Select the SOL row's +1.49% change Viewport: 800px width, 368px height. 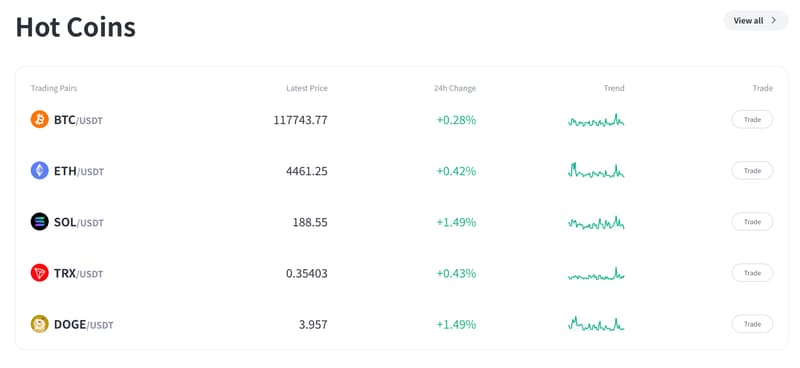pos(456,222)
